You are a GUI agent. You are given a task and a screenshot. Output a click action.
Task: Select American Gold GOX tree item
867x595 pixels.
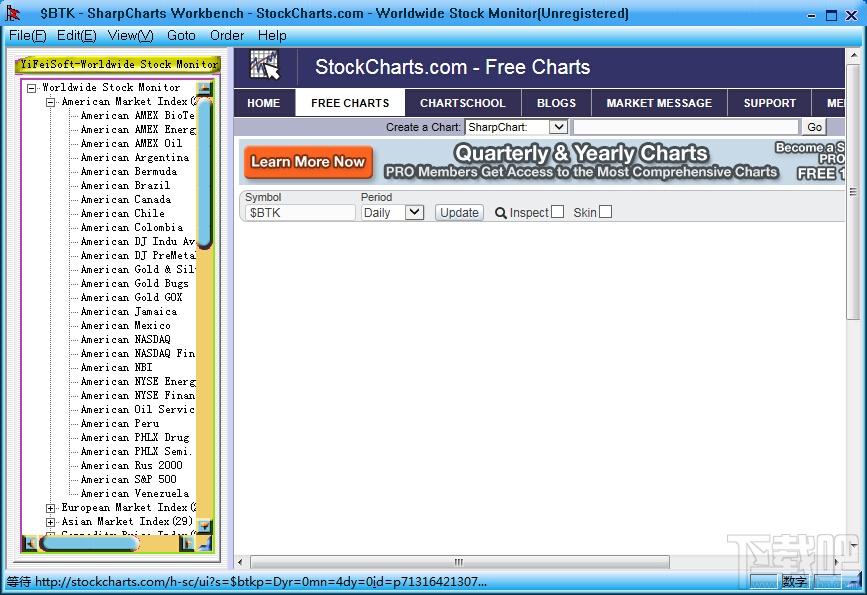(x=132, y=298)
